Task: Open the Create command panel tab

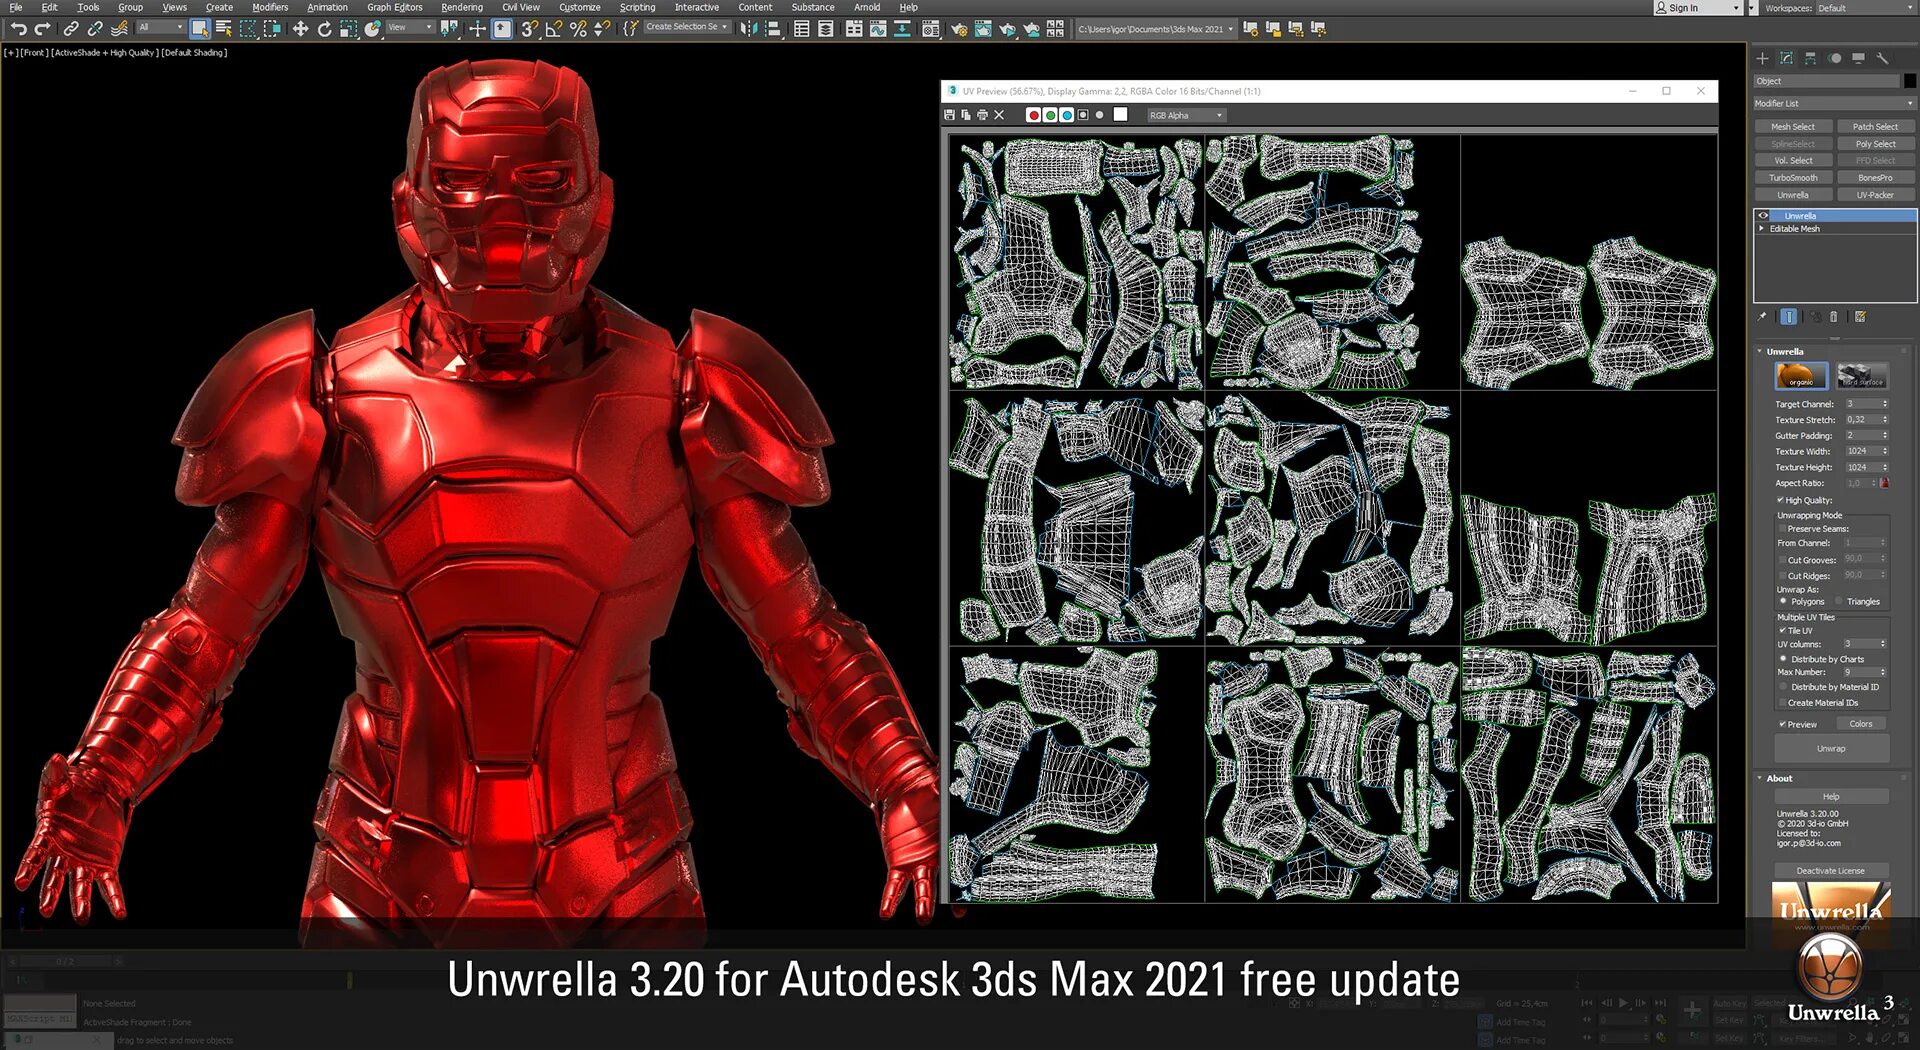Action: point(1763,58)
